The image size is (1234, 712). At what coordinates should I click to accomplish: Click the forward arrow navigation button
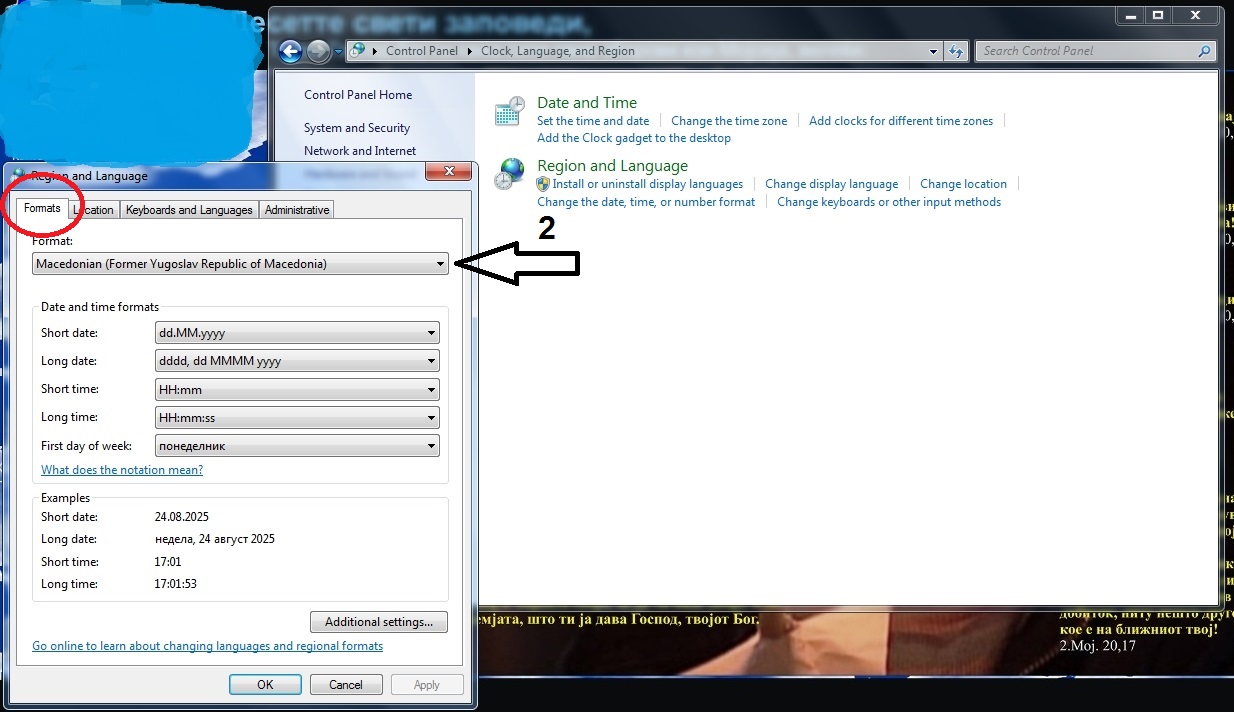point(318,51)
